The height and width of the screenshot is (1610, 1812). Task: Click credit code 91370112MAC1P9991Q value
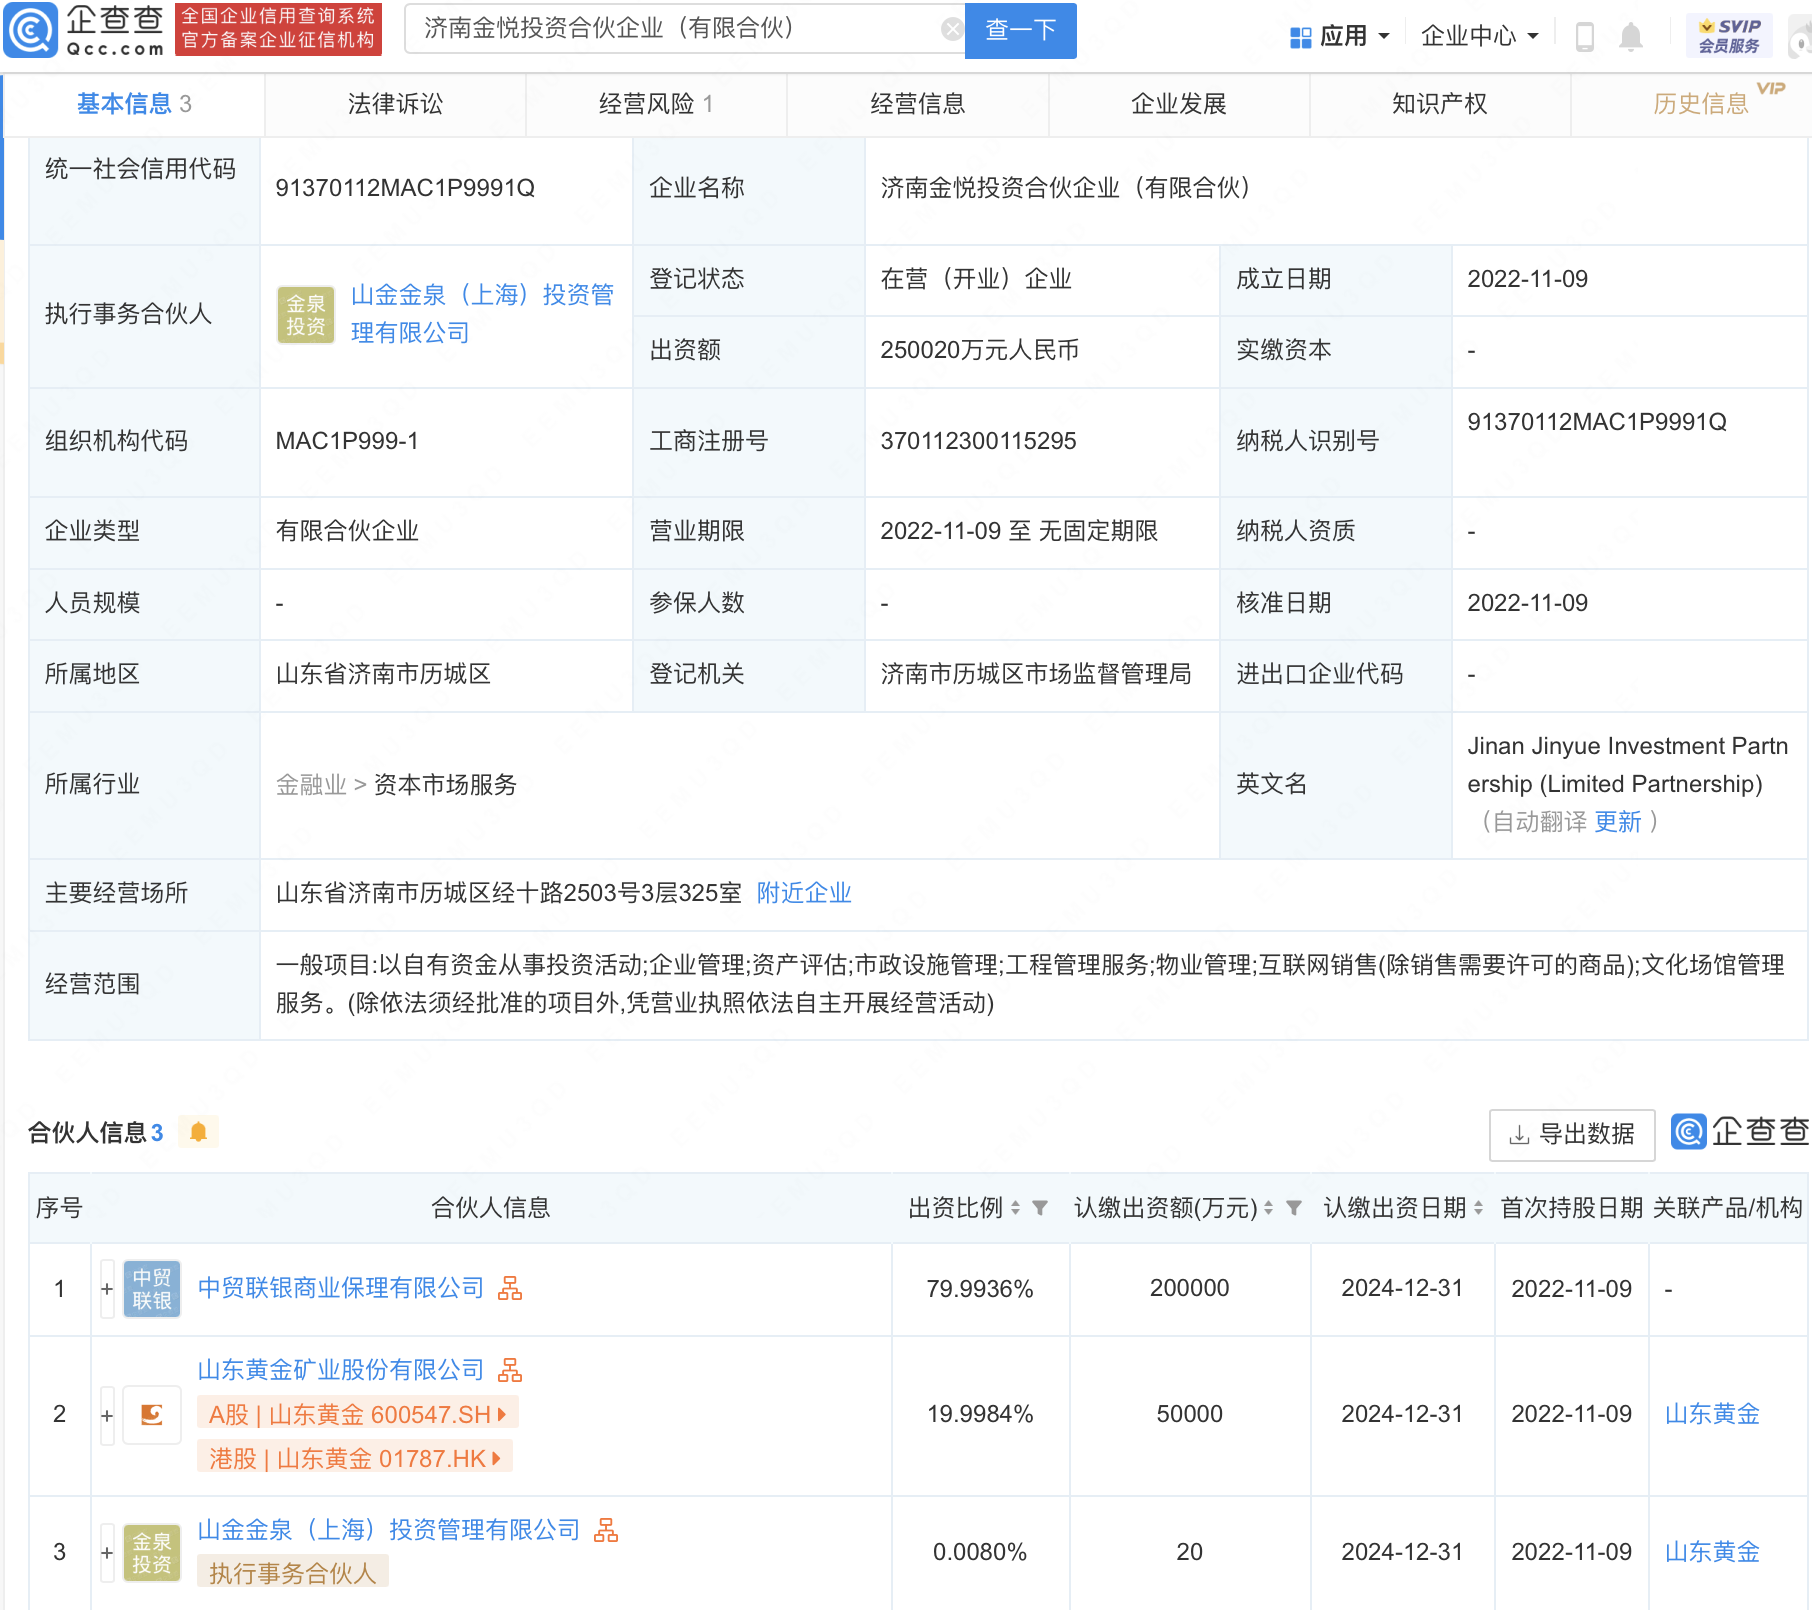click(405, 188)
